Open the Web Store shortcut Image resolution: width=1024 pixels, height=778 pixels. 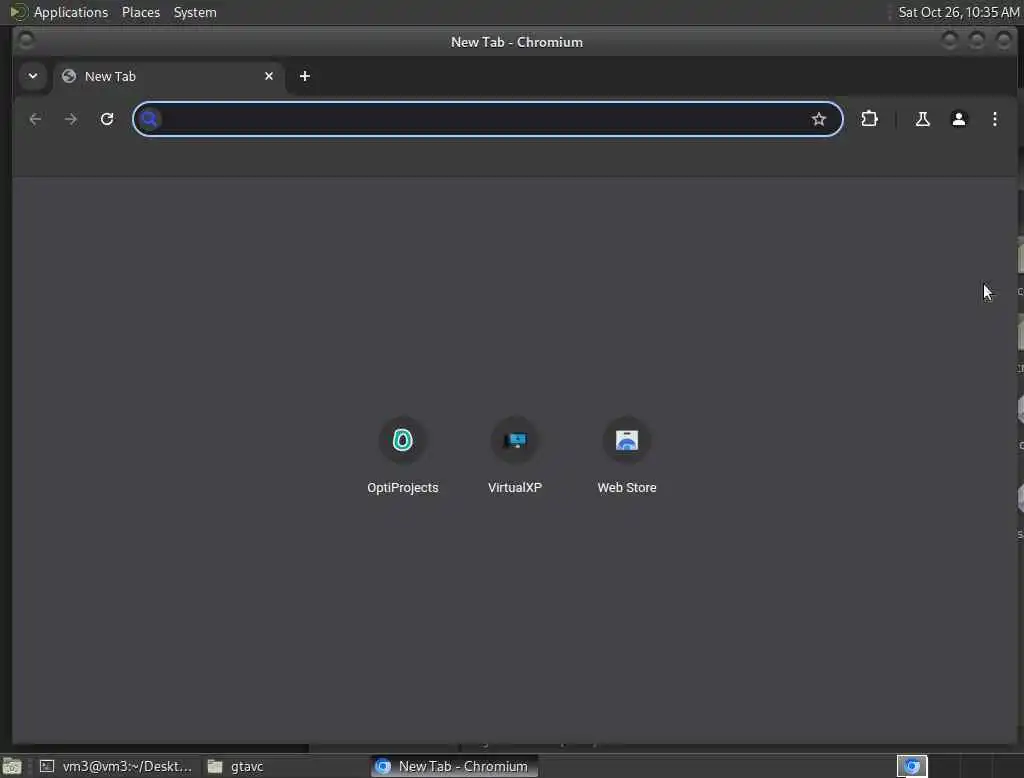(x=626, y=456)
